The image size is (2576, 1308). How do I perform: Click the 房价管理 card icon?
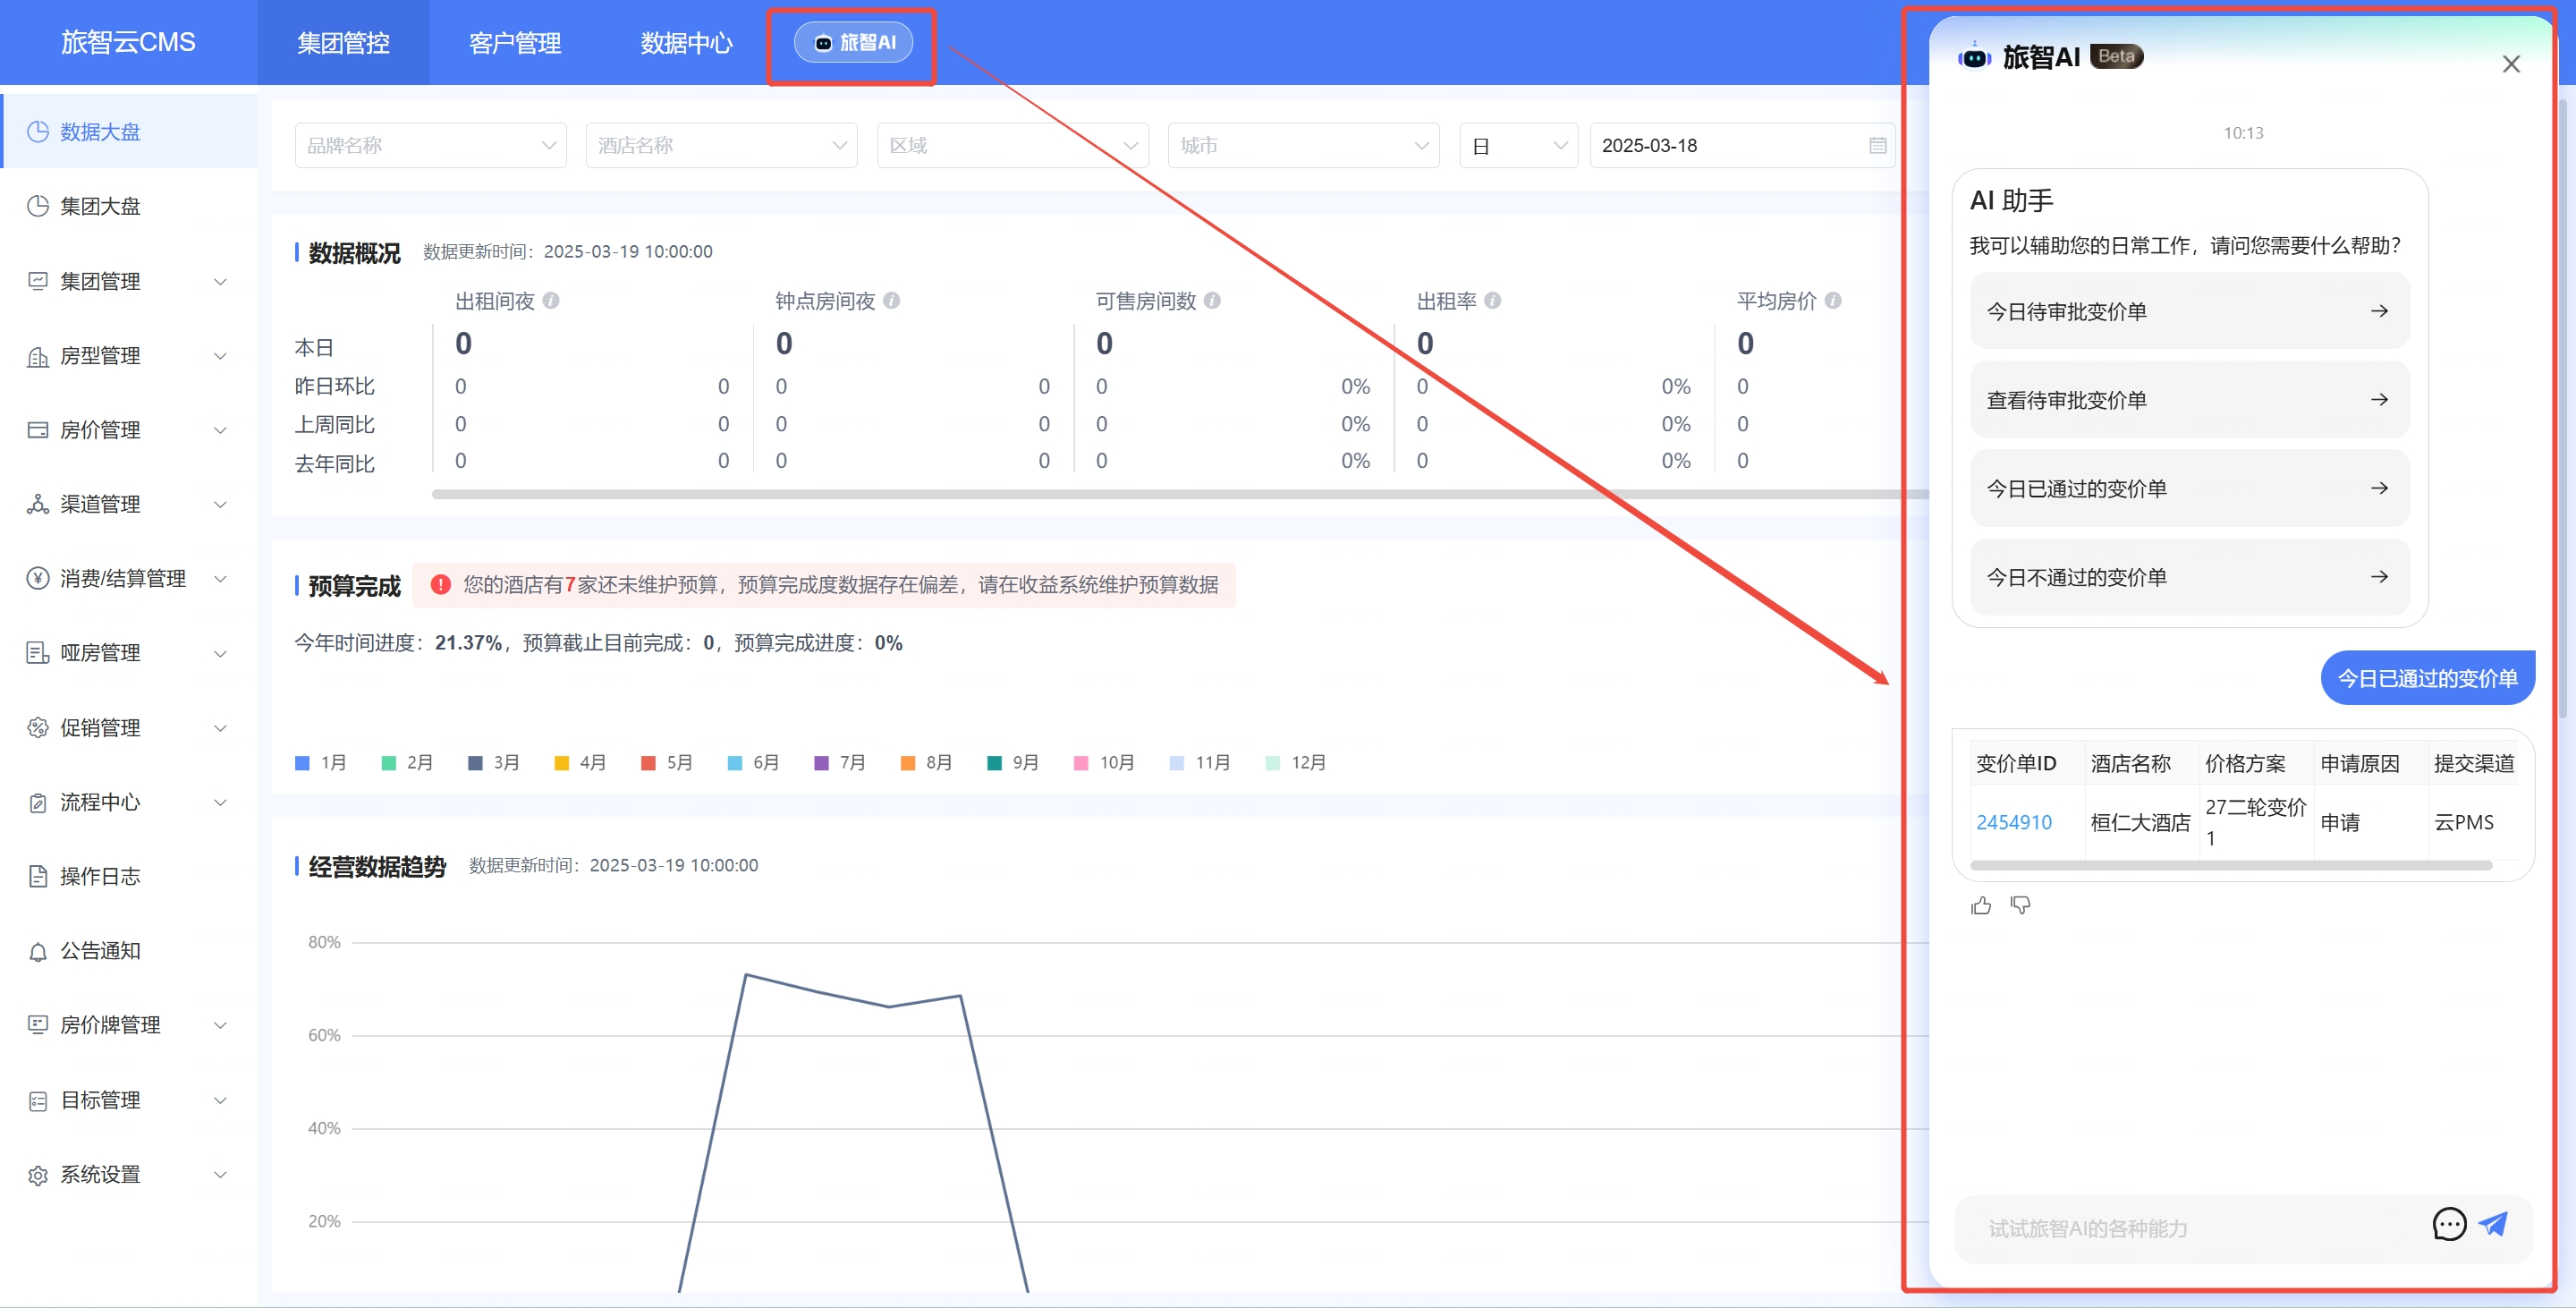tap(38, 430)
